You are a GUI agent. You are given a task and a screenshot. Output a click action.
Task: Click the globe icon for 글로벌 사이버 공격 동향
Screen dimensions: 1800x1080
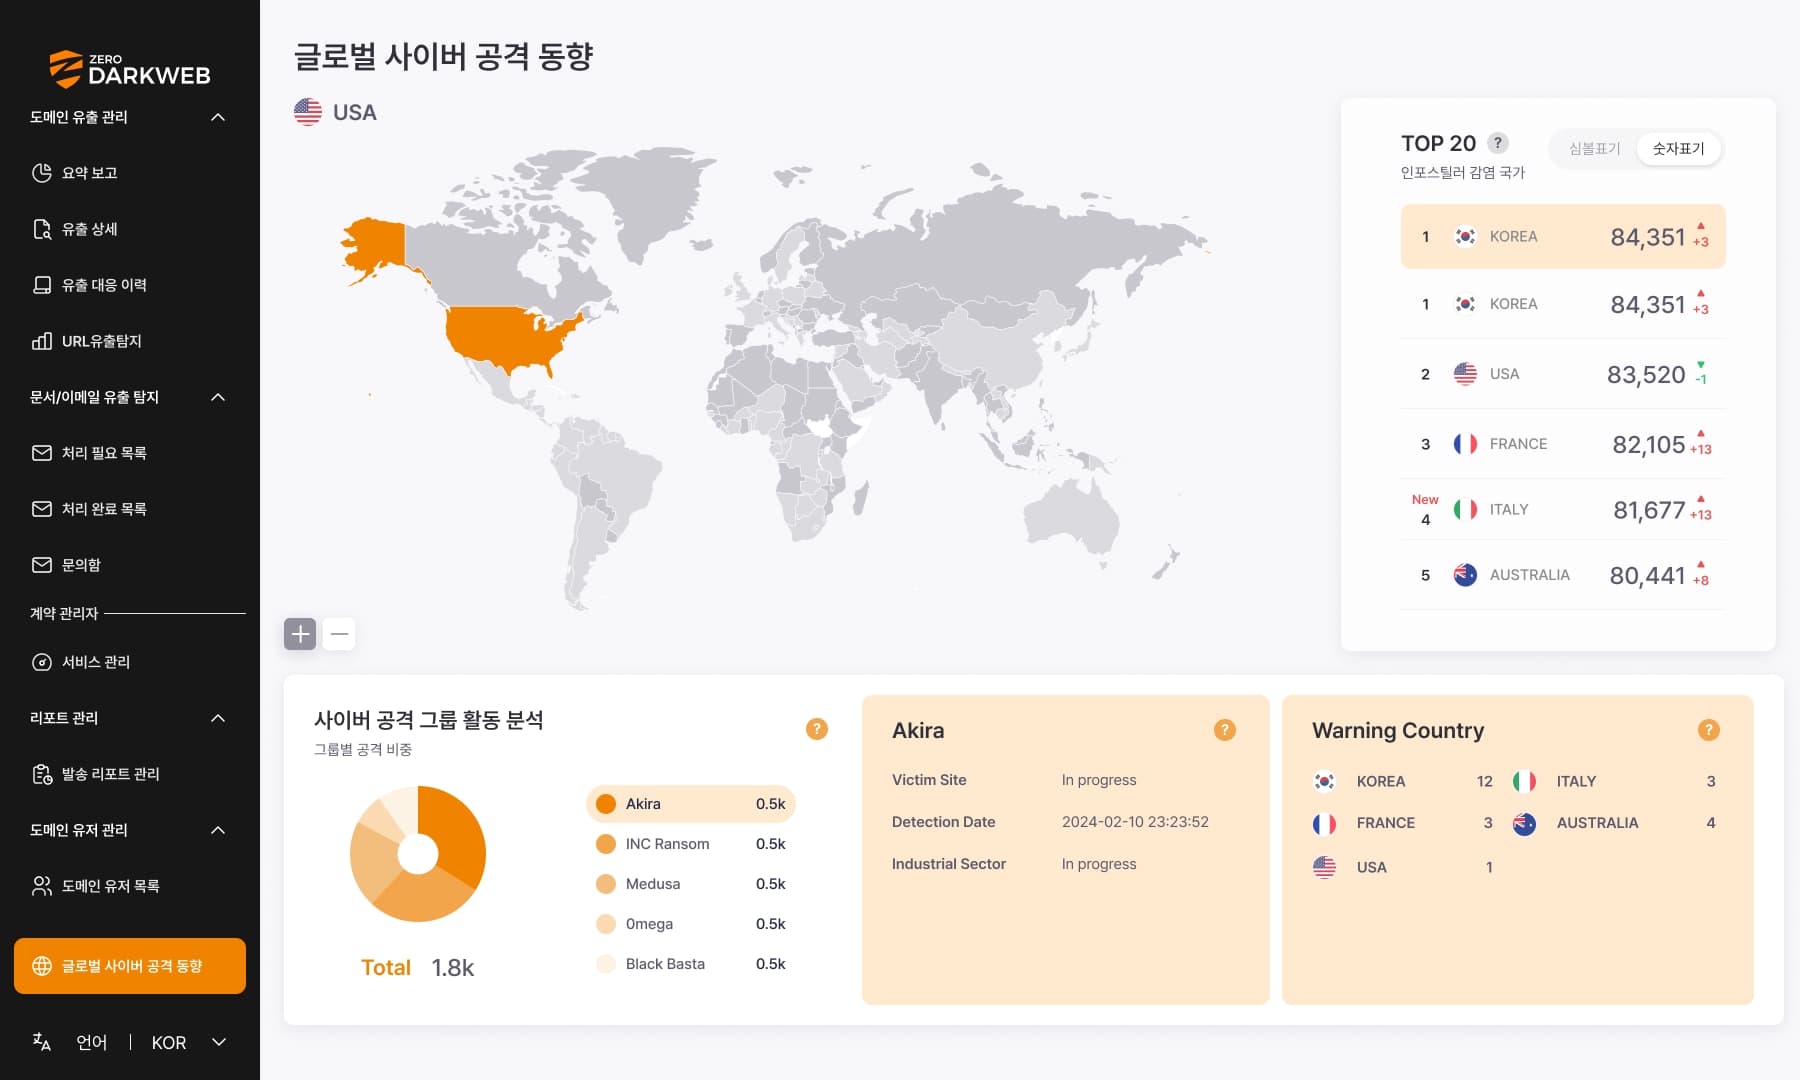click(x=42, y=966)
